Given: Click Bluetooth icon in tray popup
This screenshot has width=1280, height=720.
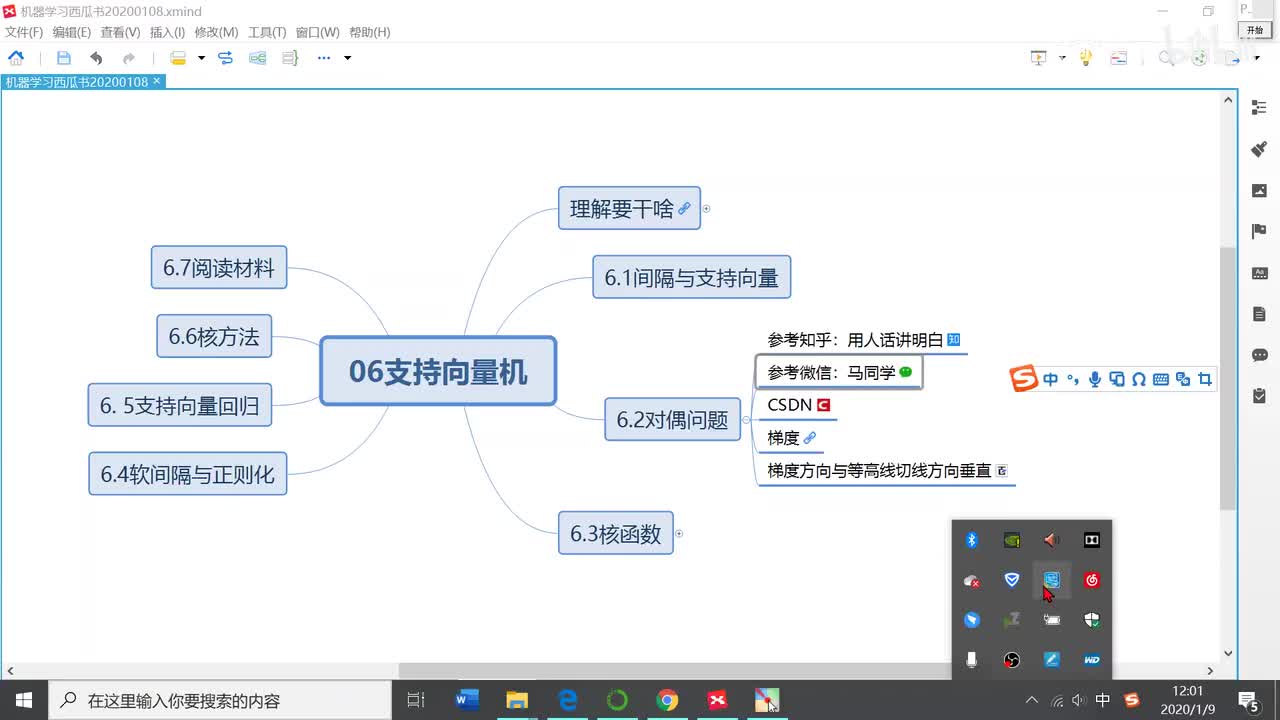Looking at the screenshot, I should pos(971,540).
